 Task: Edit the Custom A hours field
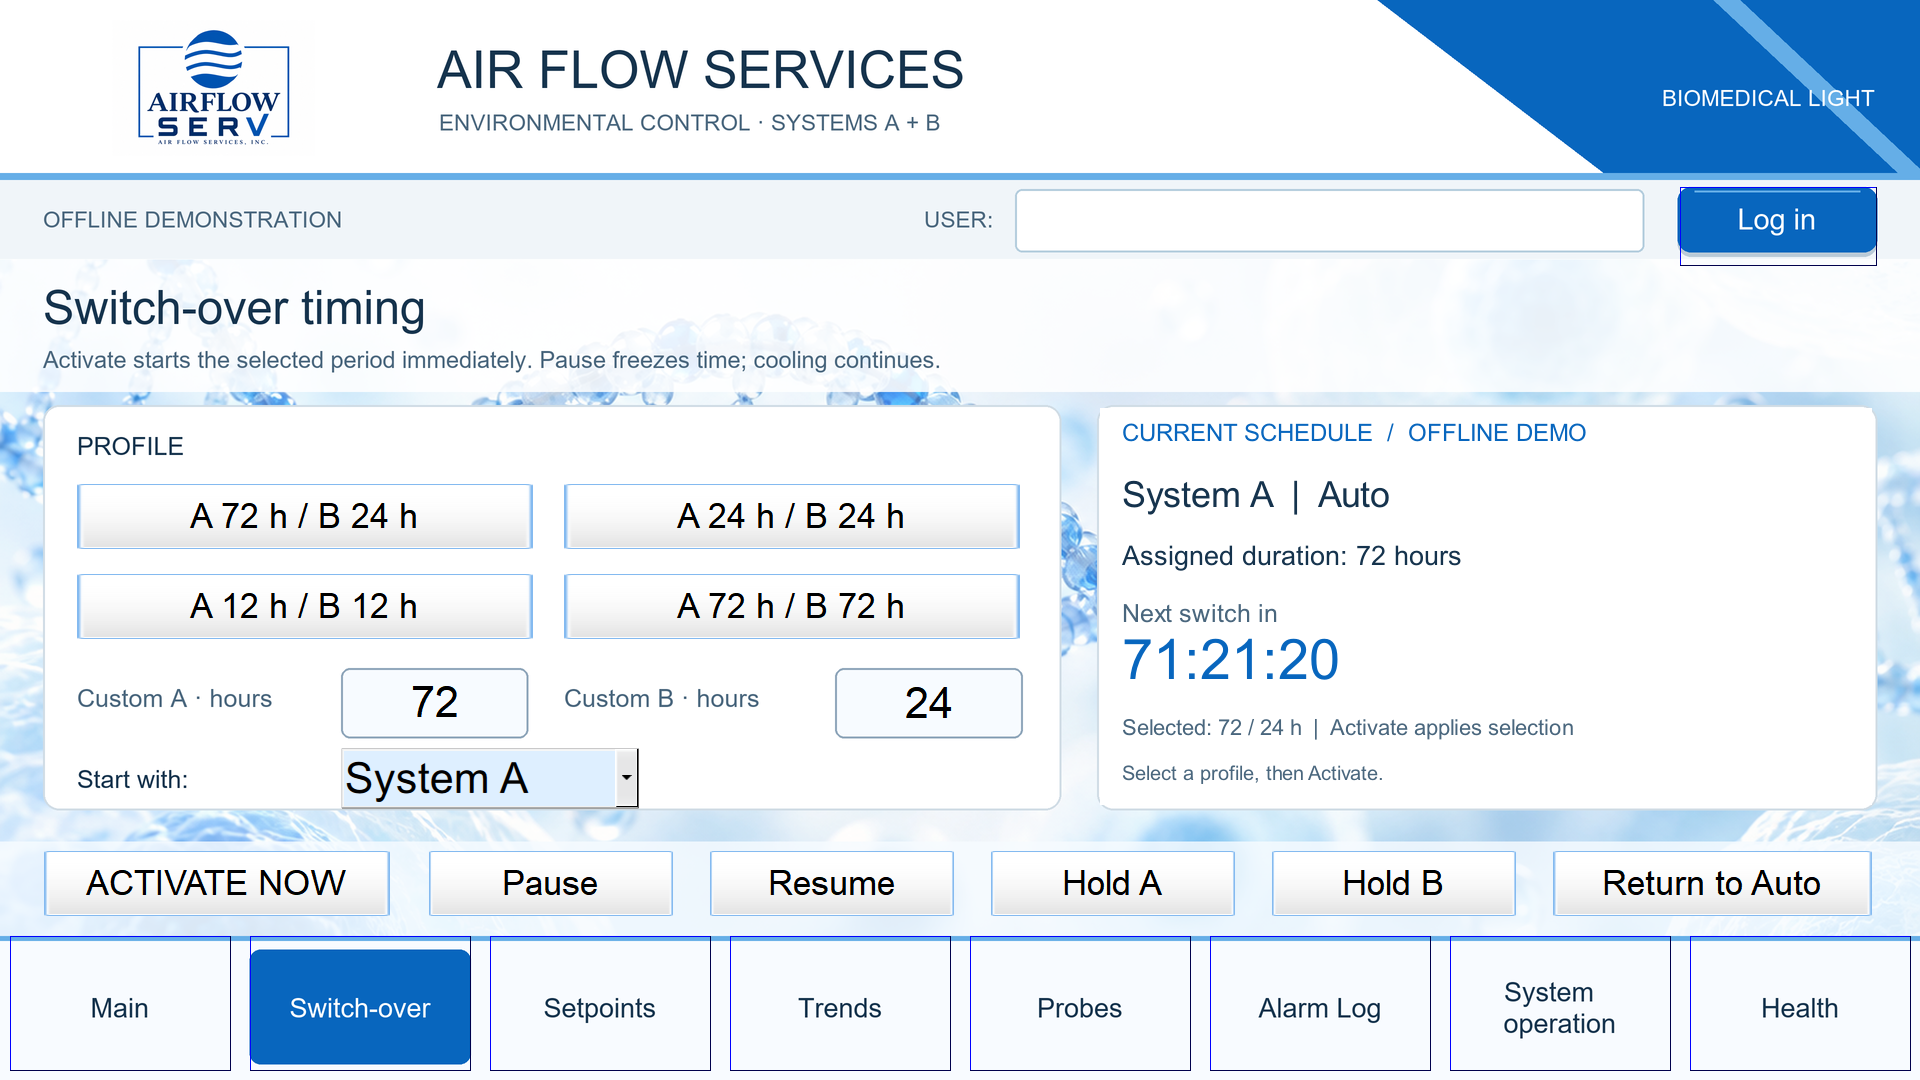tap(434, 703)
